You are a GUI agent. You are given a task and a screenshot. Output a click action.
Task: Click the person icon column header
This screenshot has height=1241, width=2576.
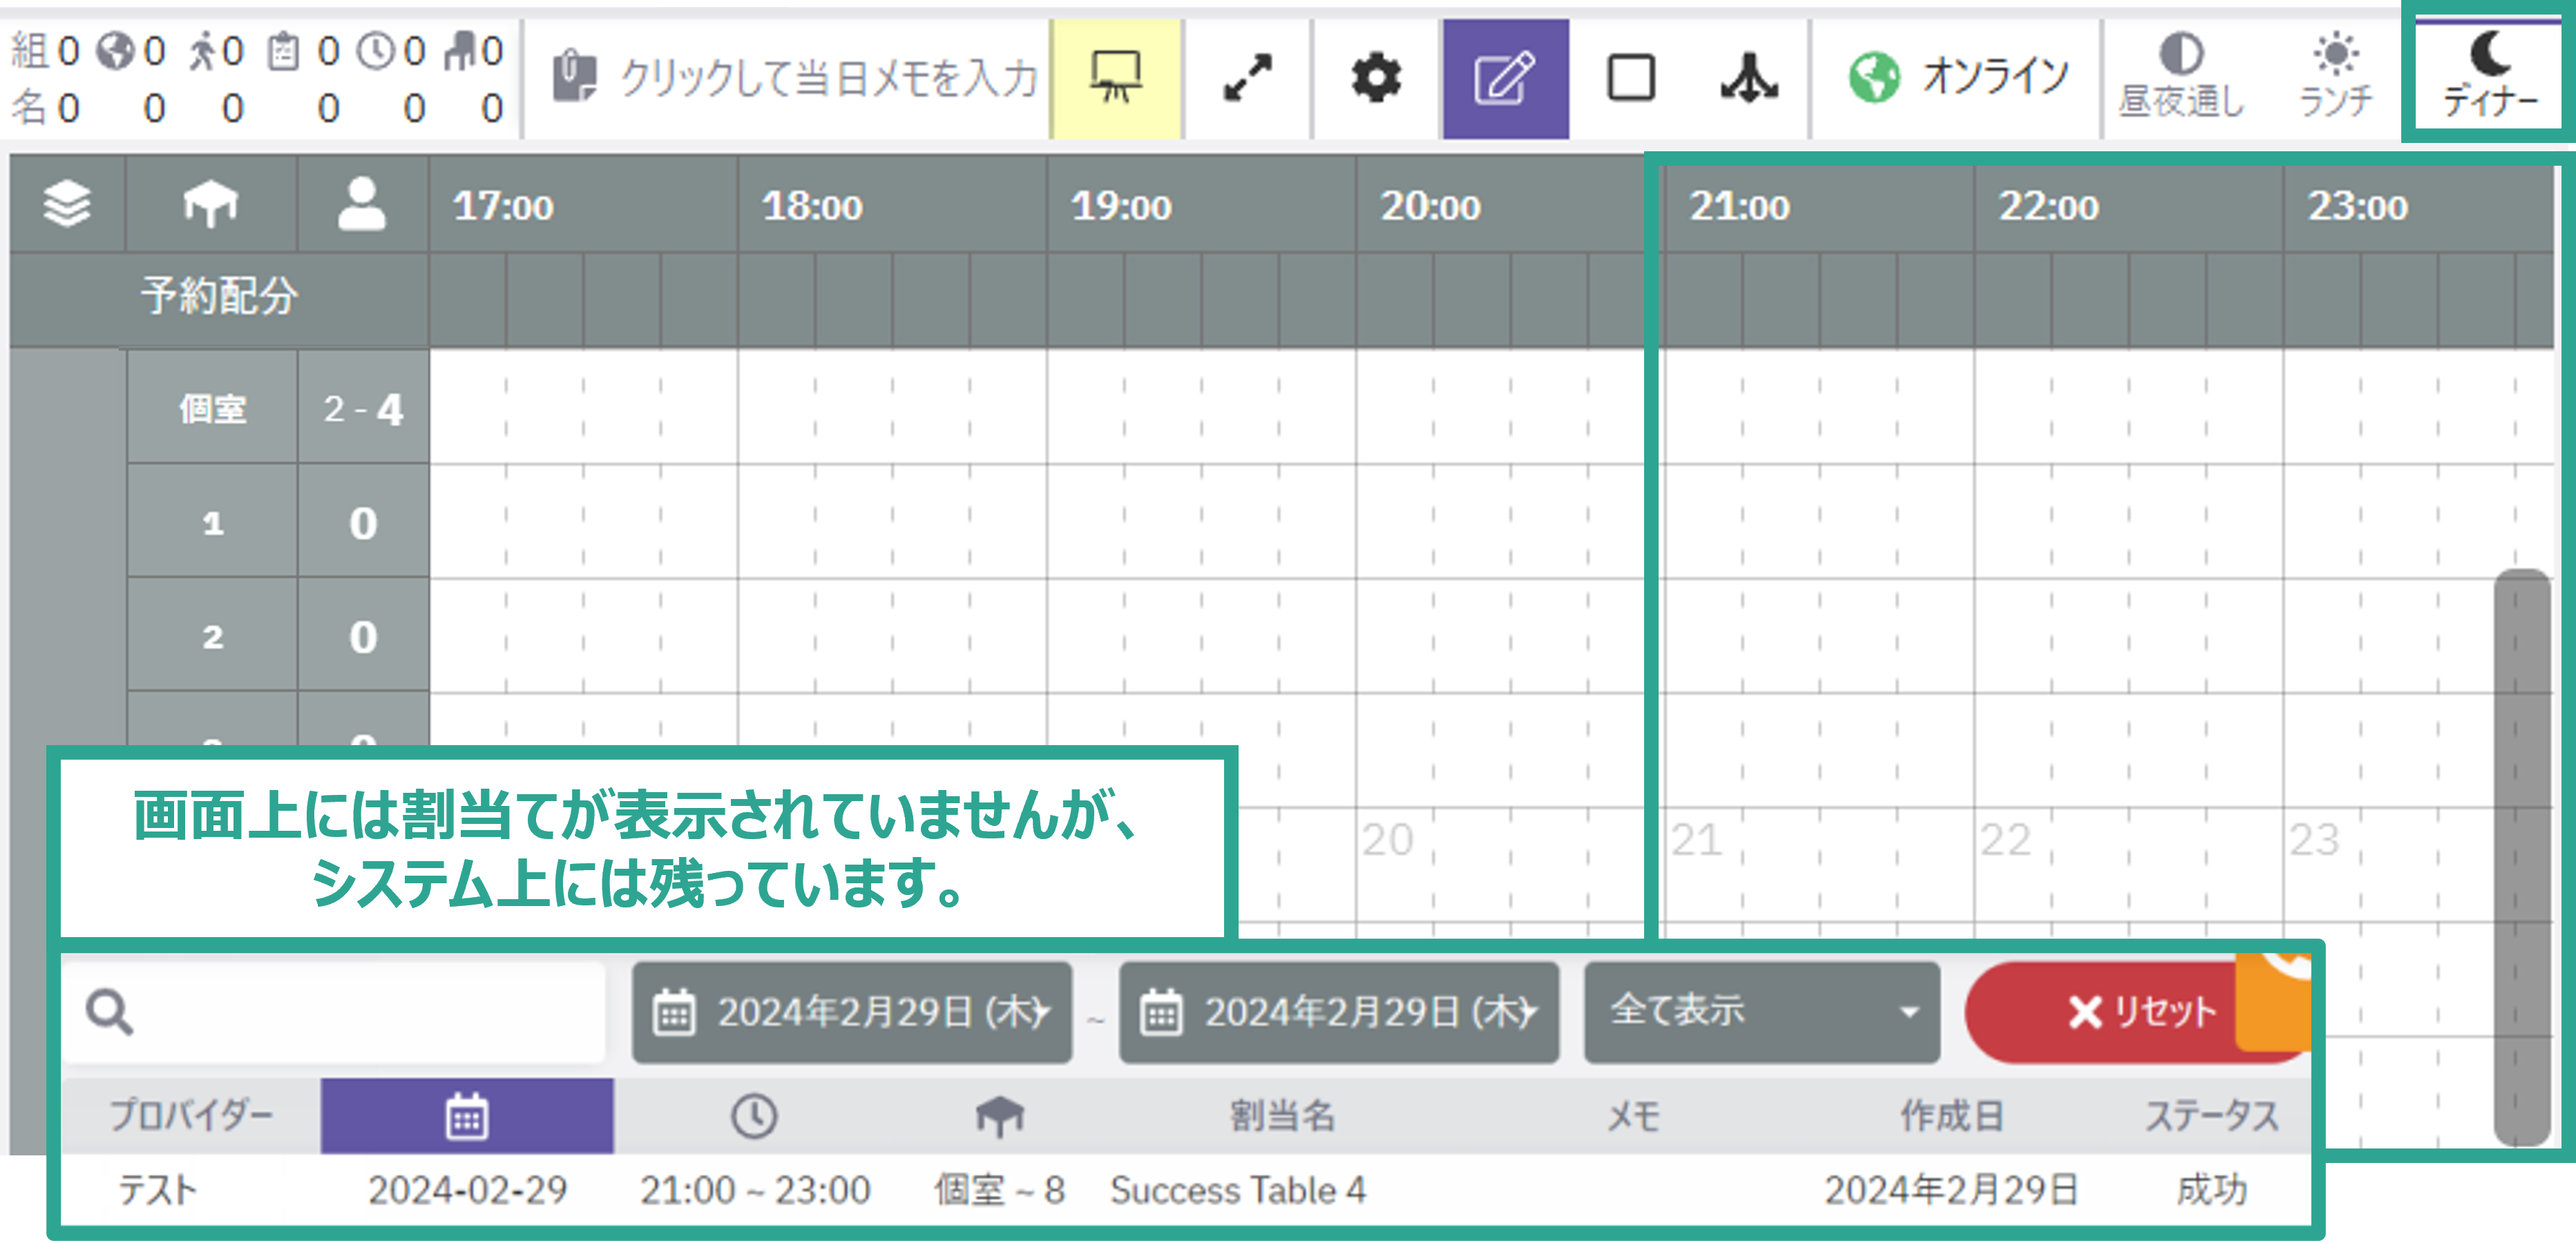pyautogui.click(x=362, y=204)
